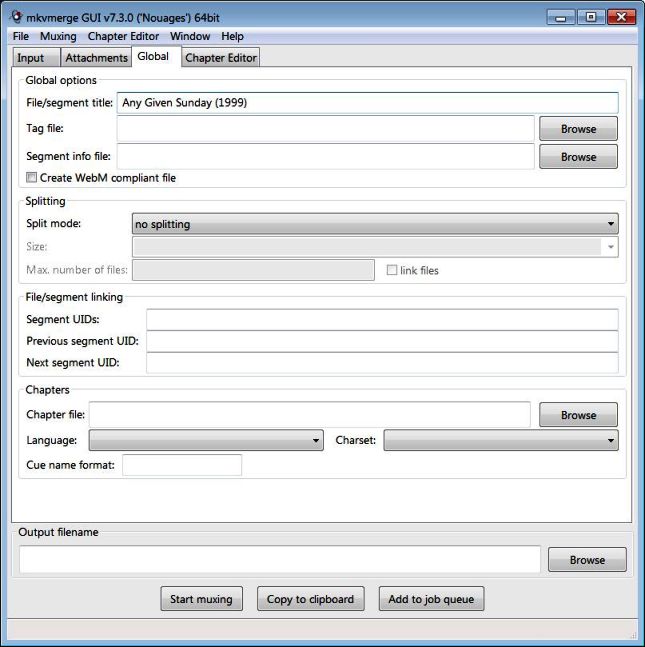Open the Window menu
The height and width of the screenshot is (647, 645).
190,36
